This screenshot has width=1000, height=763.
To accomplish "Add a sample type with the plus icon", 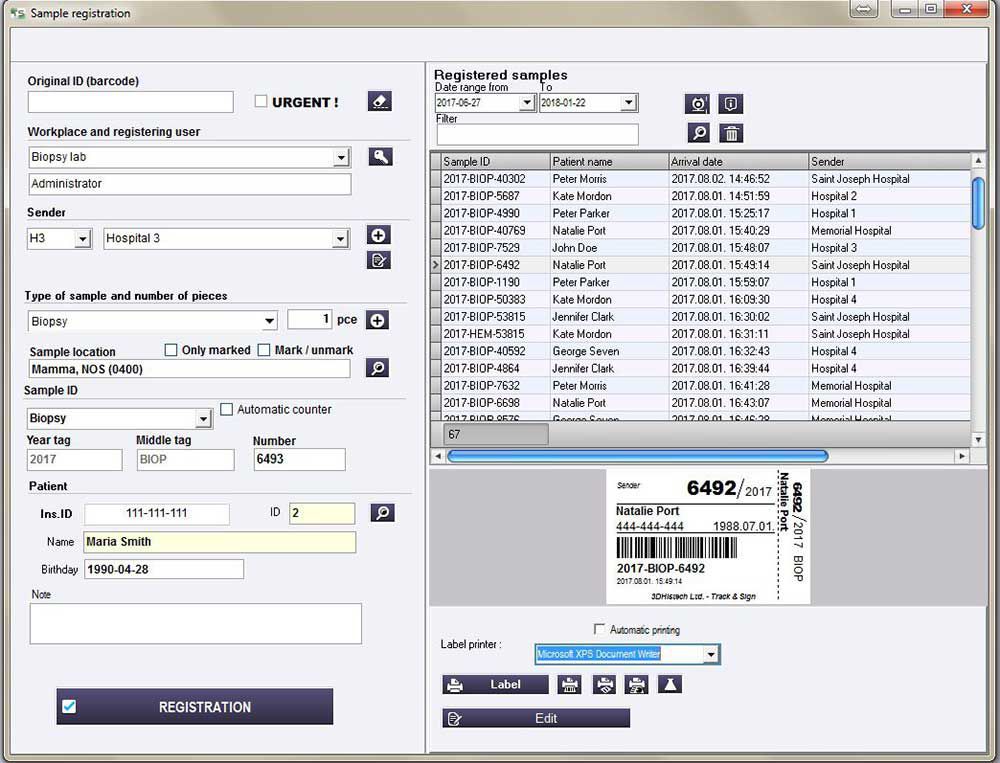I will point(377,319).
